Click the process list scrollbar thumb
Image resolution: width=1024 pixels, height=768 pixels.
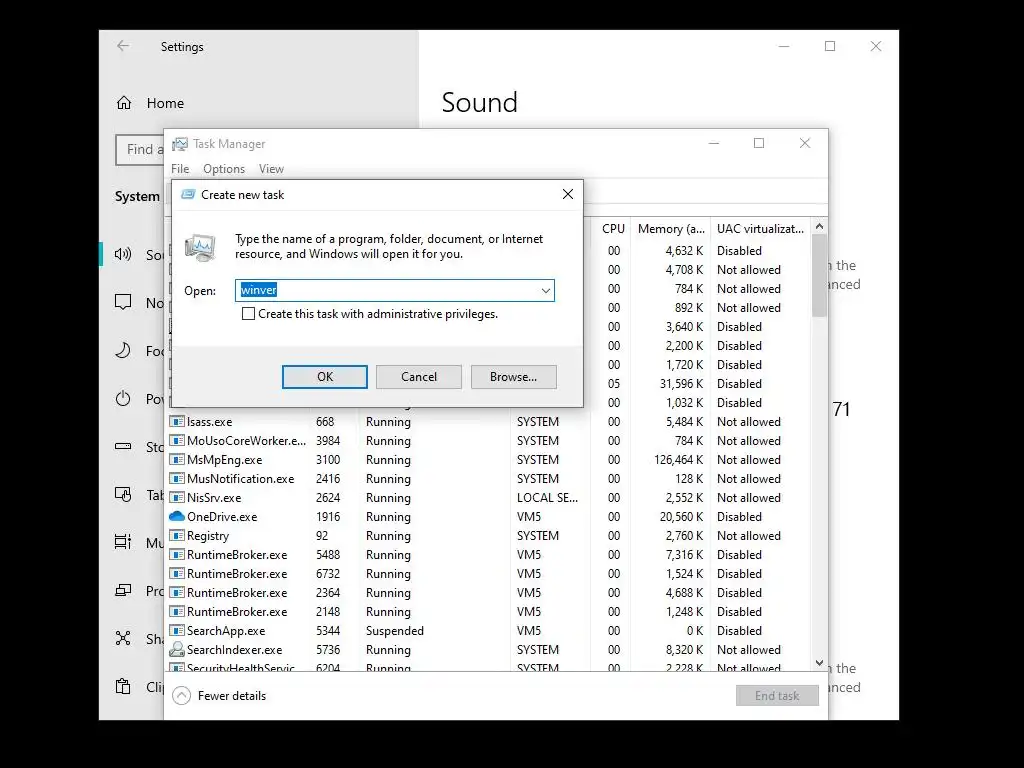820,275
